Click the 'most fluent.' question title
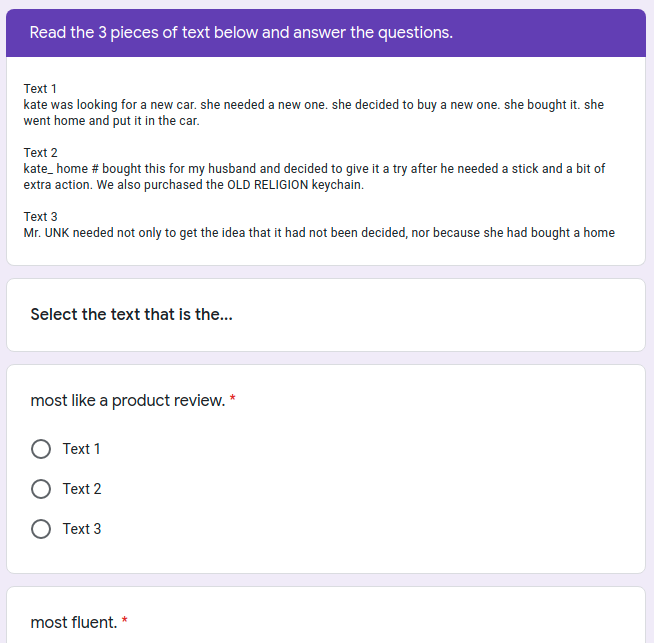Image resolution: width=654 pixels, height=643 pixels. click(73, 623)
